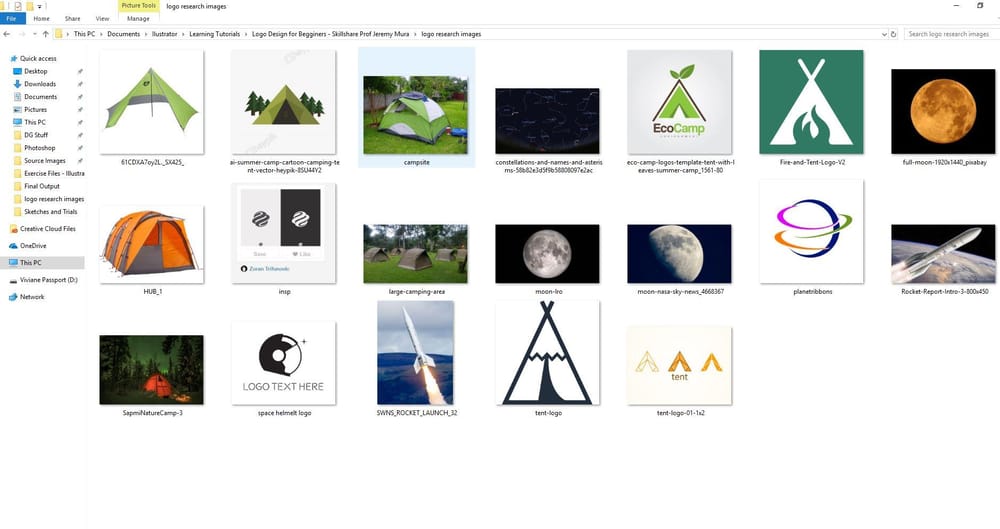Click the 'moon-lro' file name label
The image size is (1000, 529).
[x=548, y=292]
